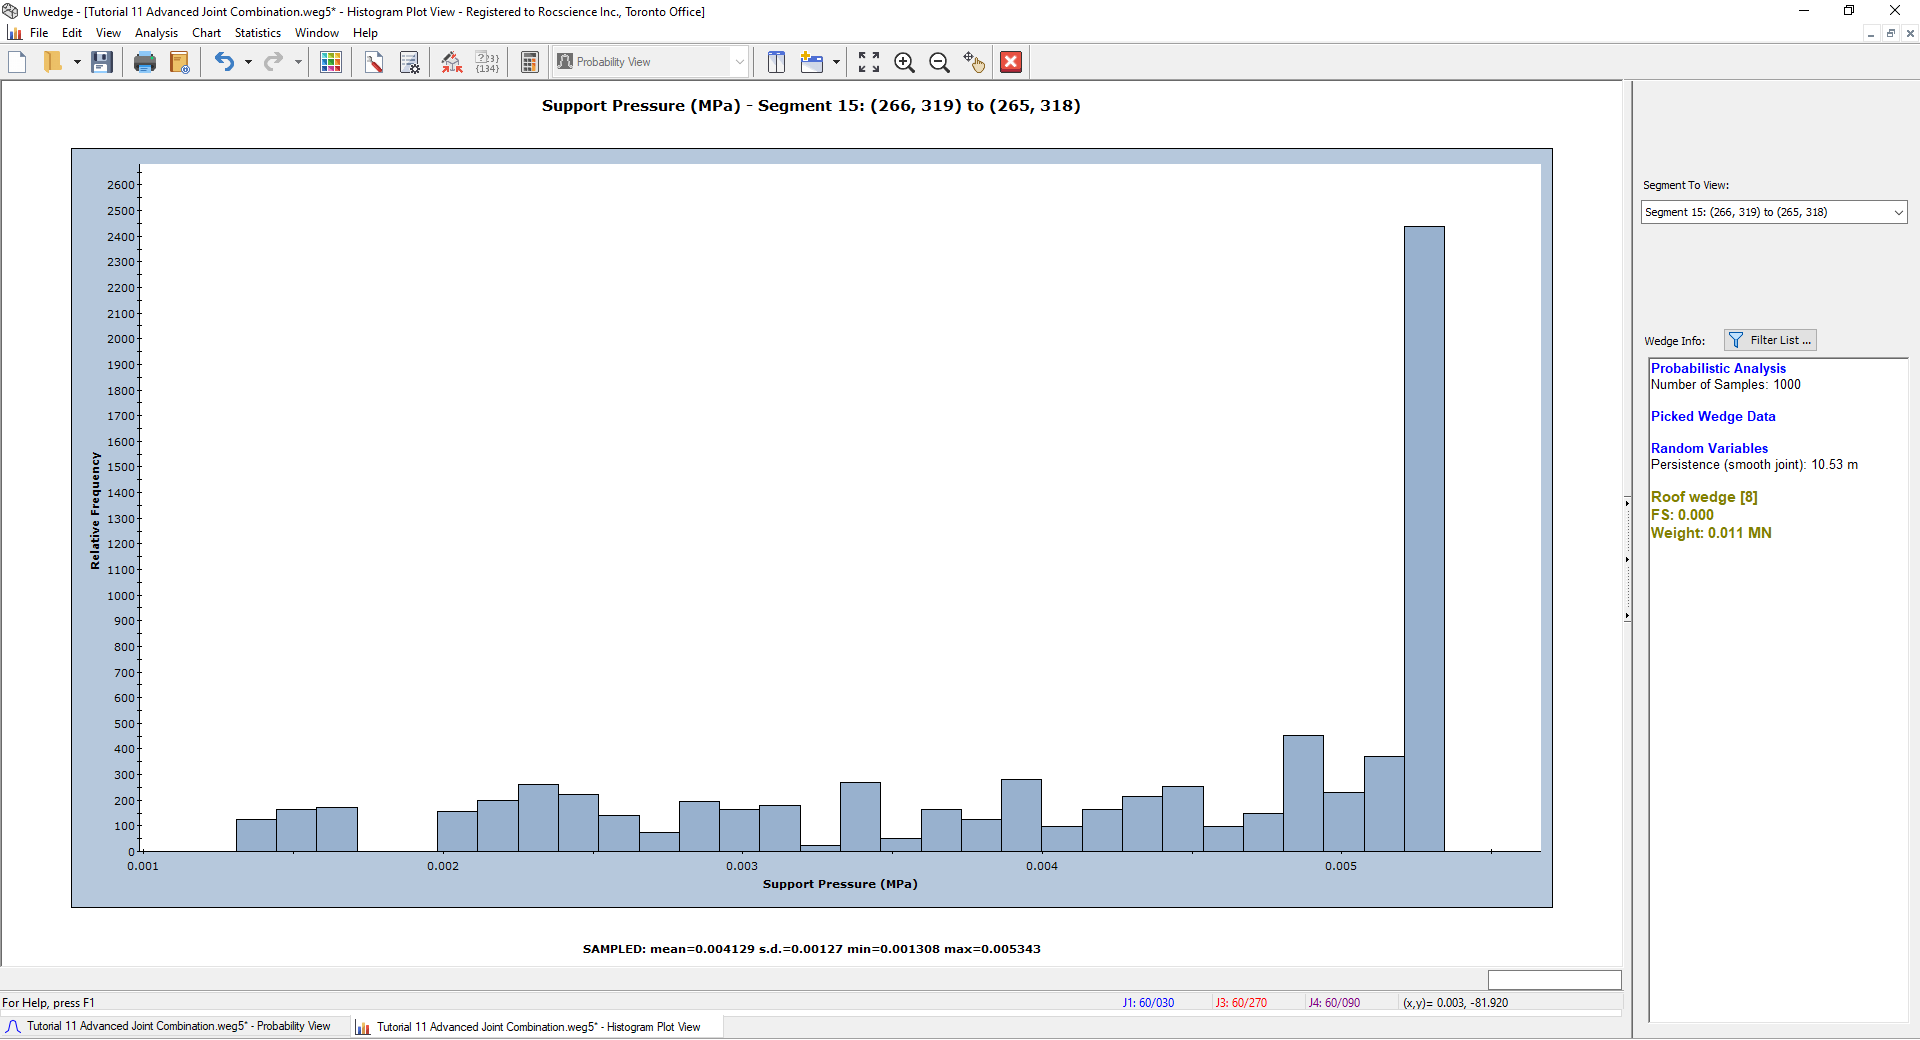This screenshot has height=1040, width=1920.
Task: Open the colored grid display options icon
Action: click(x=331, y=62)
